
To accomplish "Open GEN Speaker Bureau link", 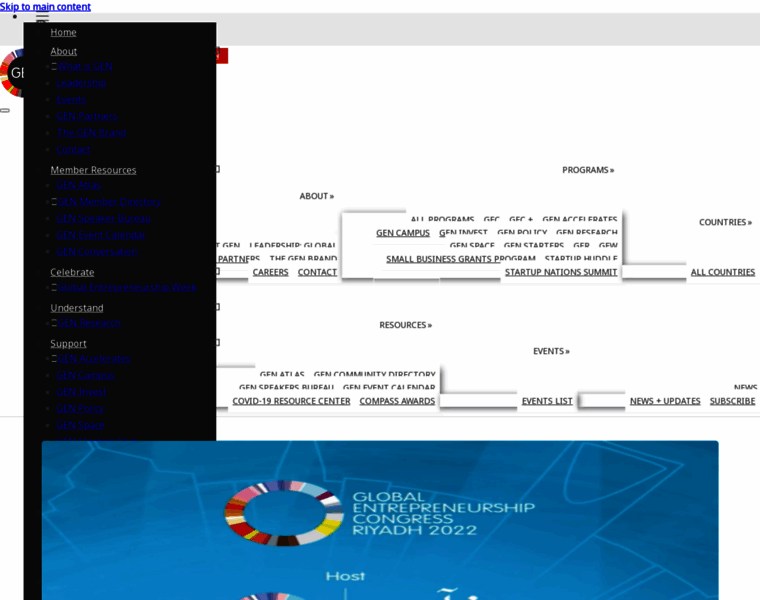I will tap(104, 219).
